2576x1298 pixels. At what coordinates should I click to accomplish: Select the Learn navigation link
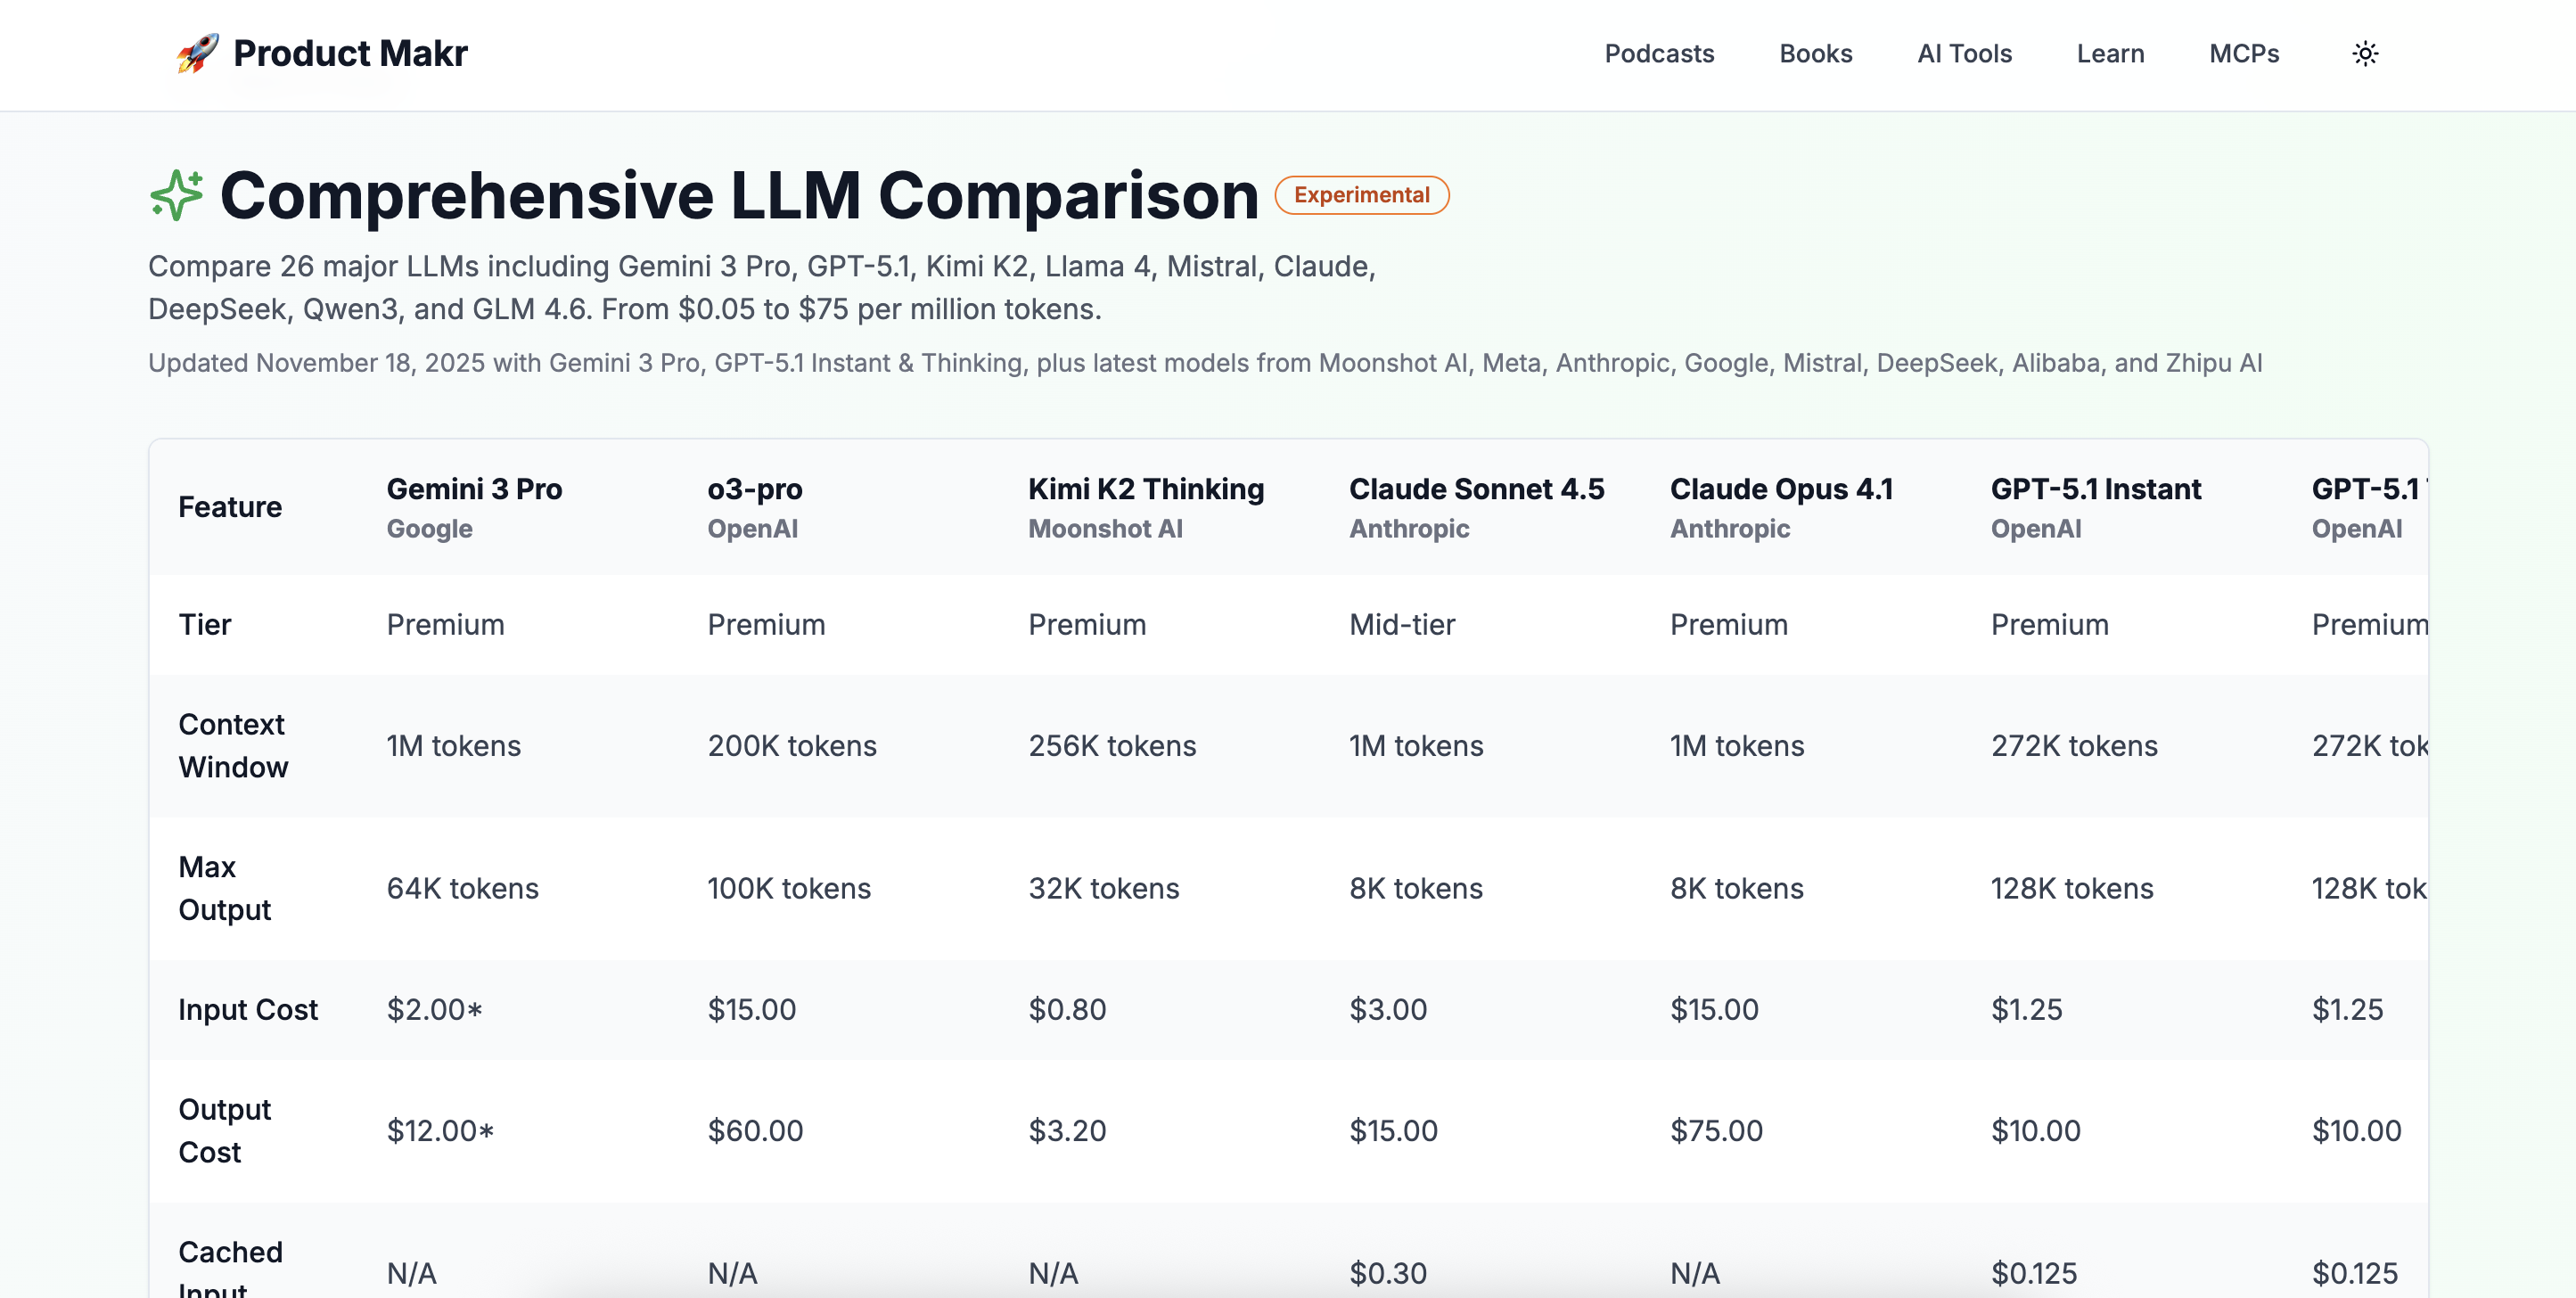2110,53
